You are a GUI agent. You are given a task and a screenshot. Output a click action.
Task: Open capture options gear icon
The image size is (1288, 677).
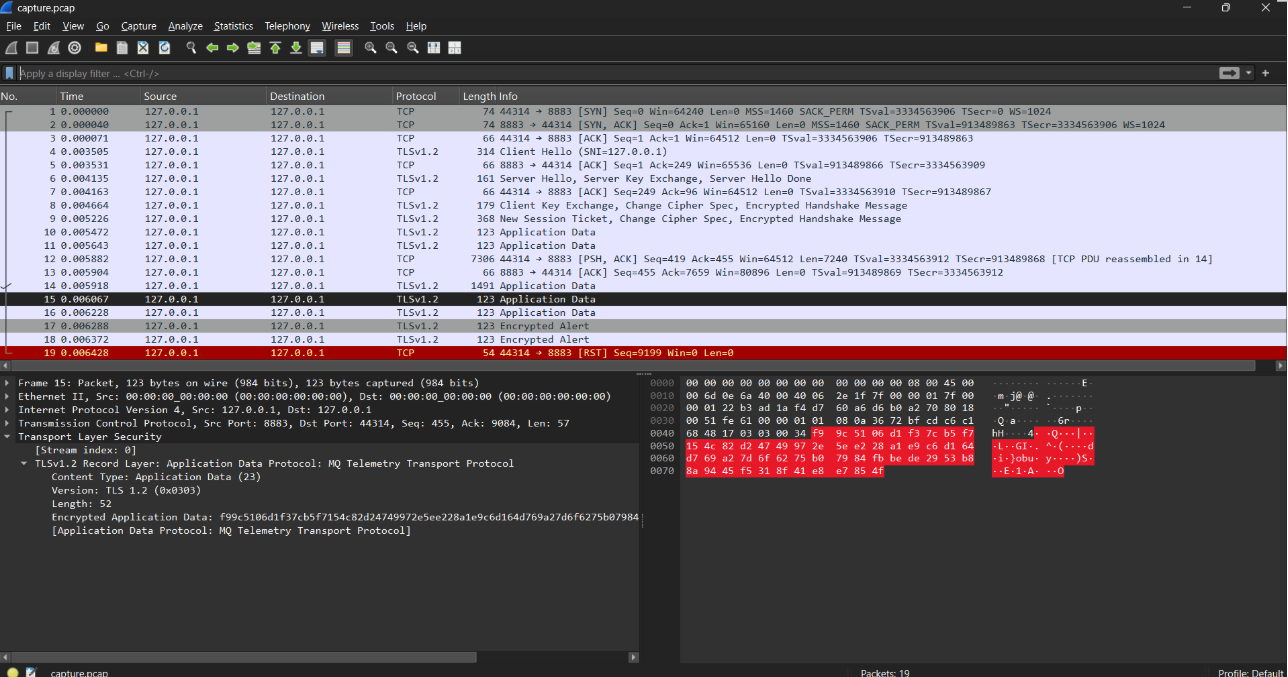[74, 48]
